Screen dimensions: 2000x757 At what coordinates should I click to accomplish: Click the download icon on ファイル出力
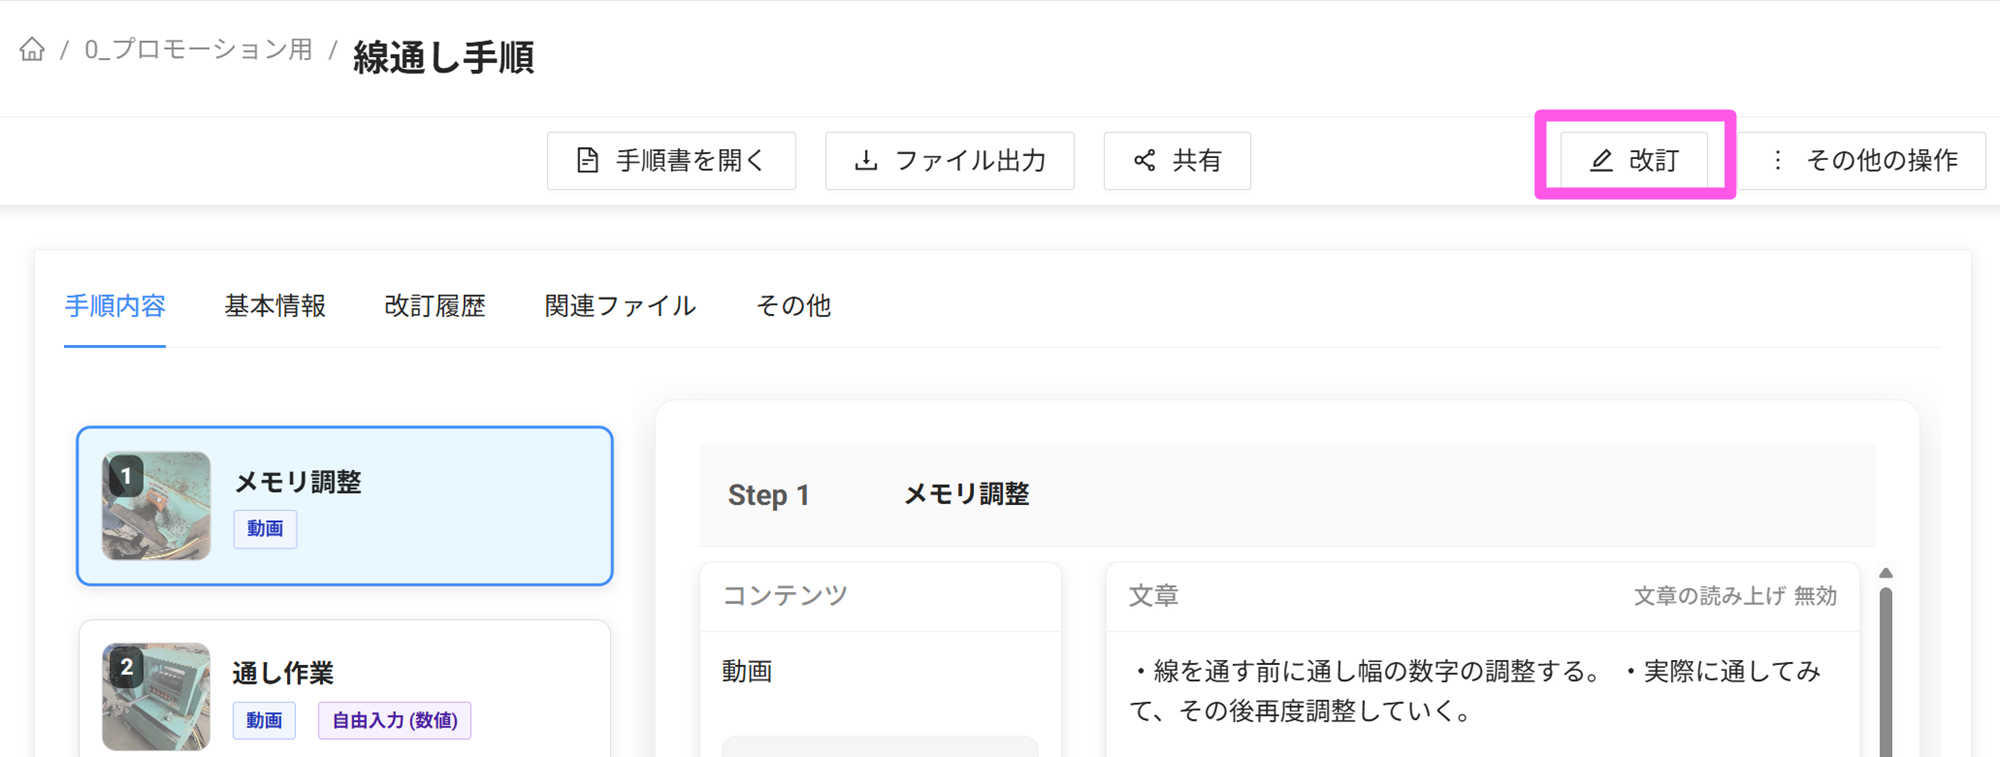point(866,160)
